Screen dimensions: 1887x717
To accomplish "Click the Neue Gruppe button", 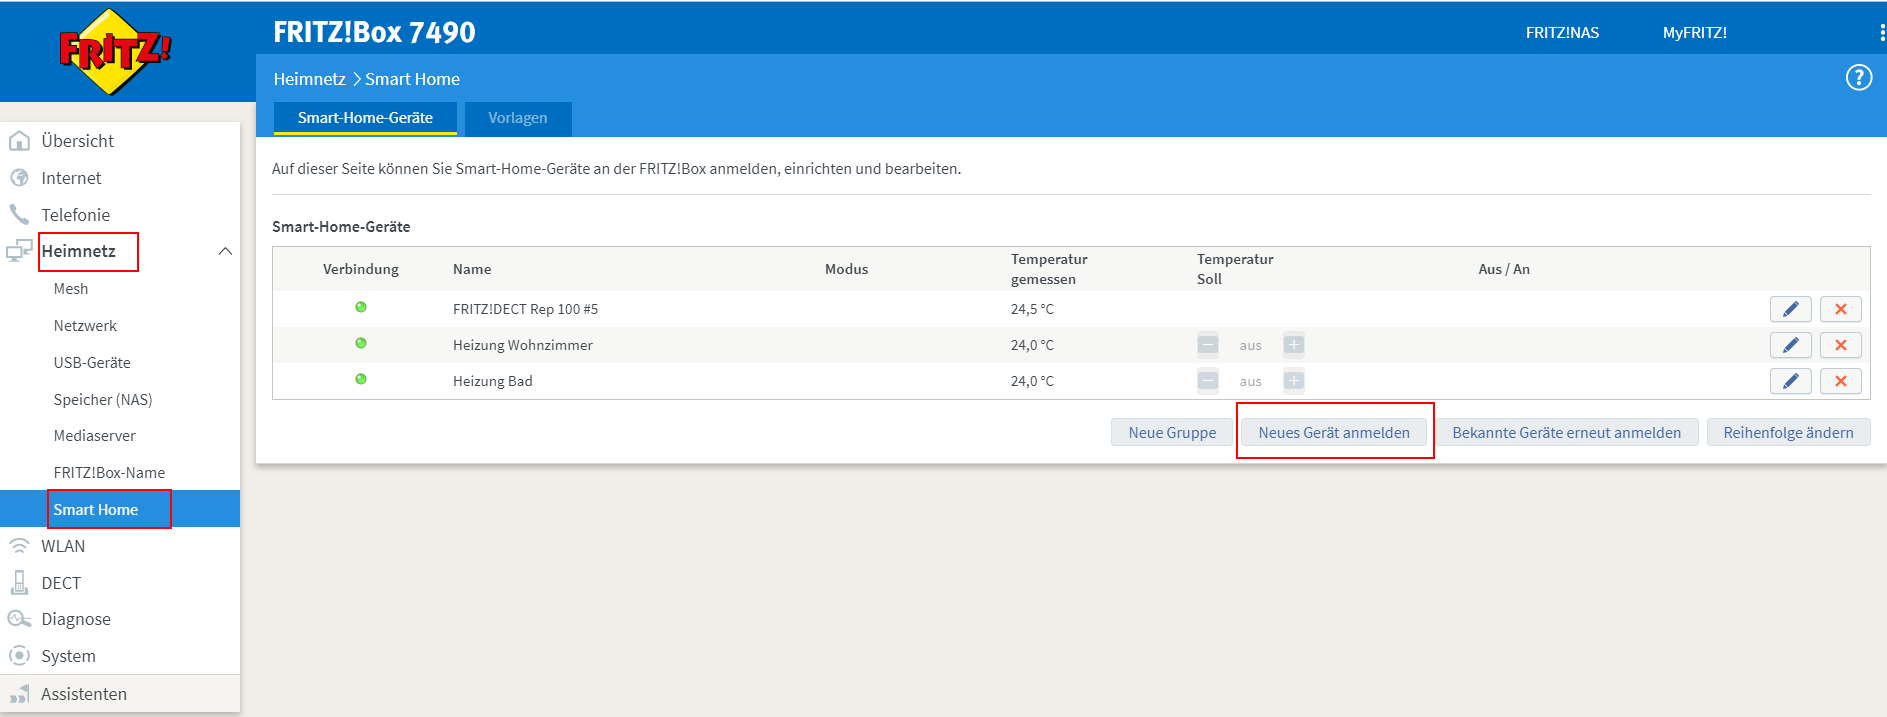I will point(1172,432).
